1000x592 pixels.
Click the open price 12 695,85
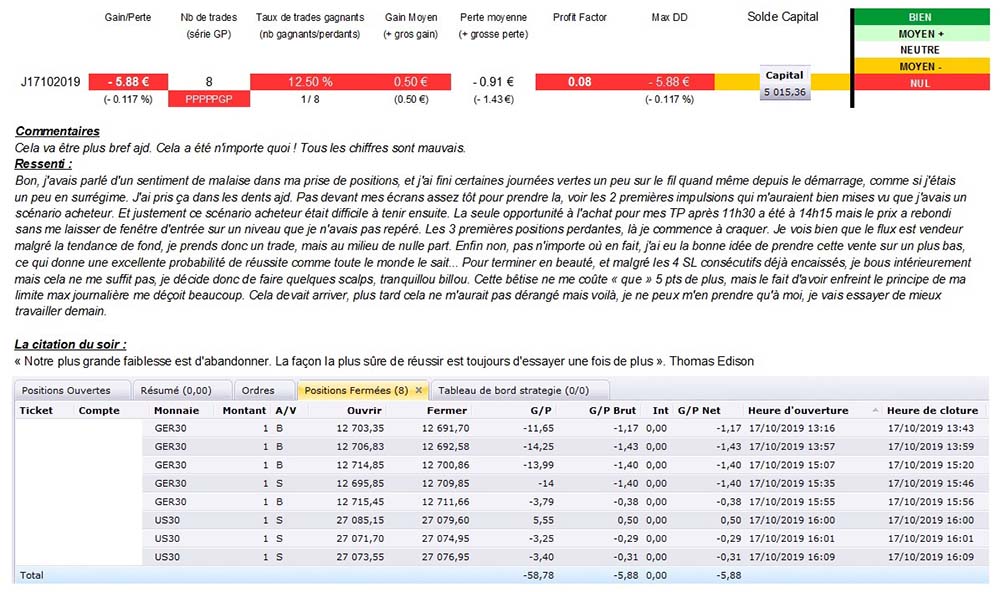pyautogui.click(x=360, y=484)
